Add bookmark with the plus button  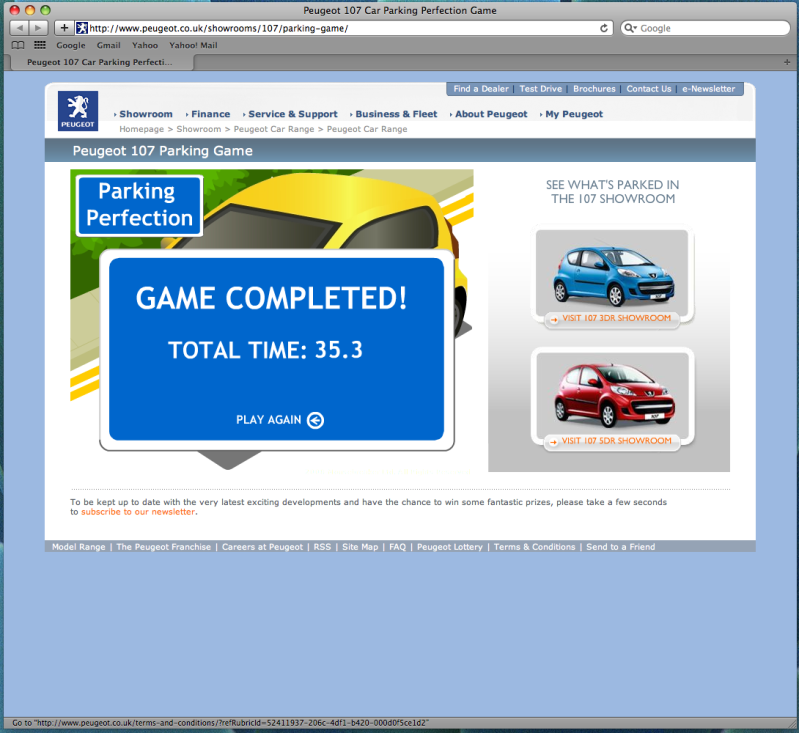64,28
